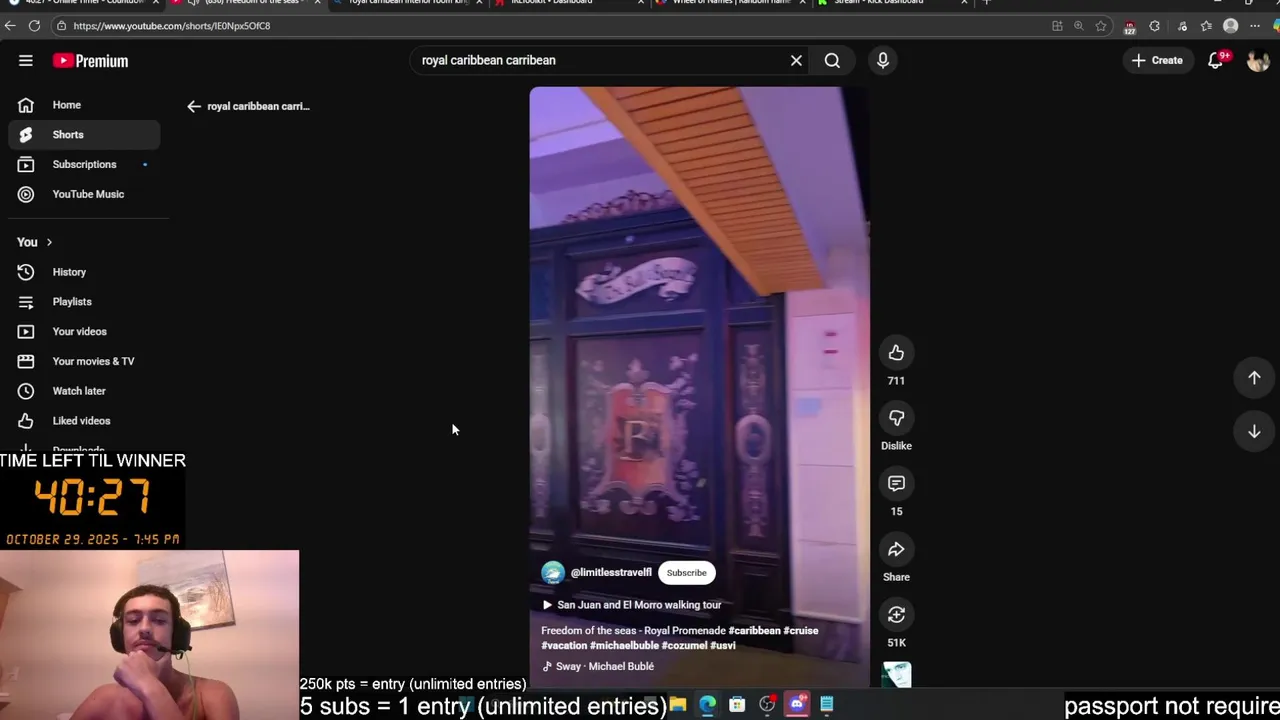Screen dimensions: 1280x720
Task: Click the browser address bar URL
Action: click(x=171, y=26)
